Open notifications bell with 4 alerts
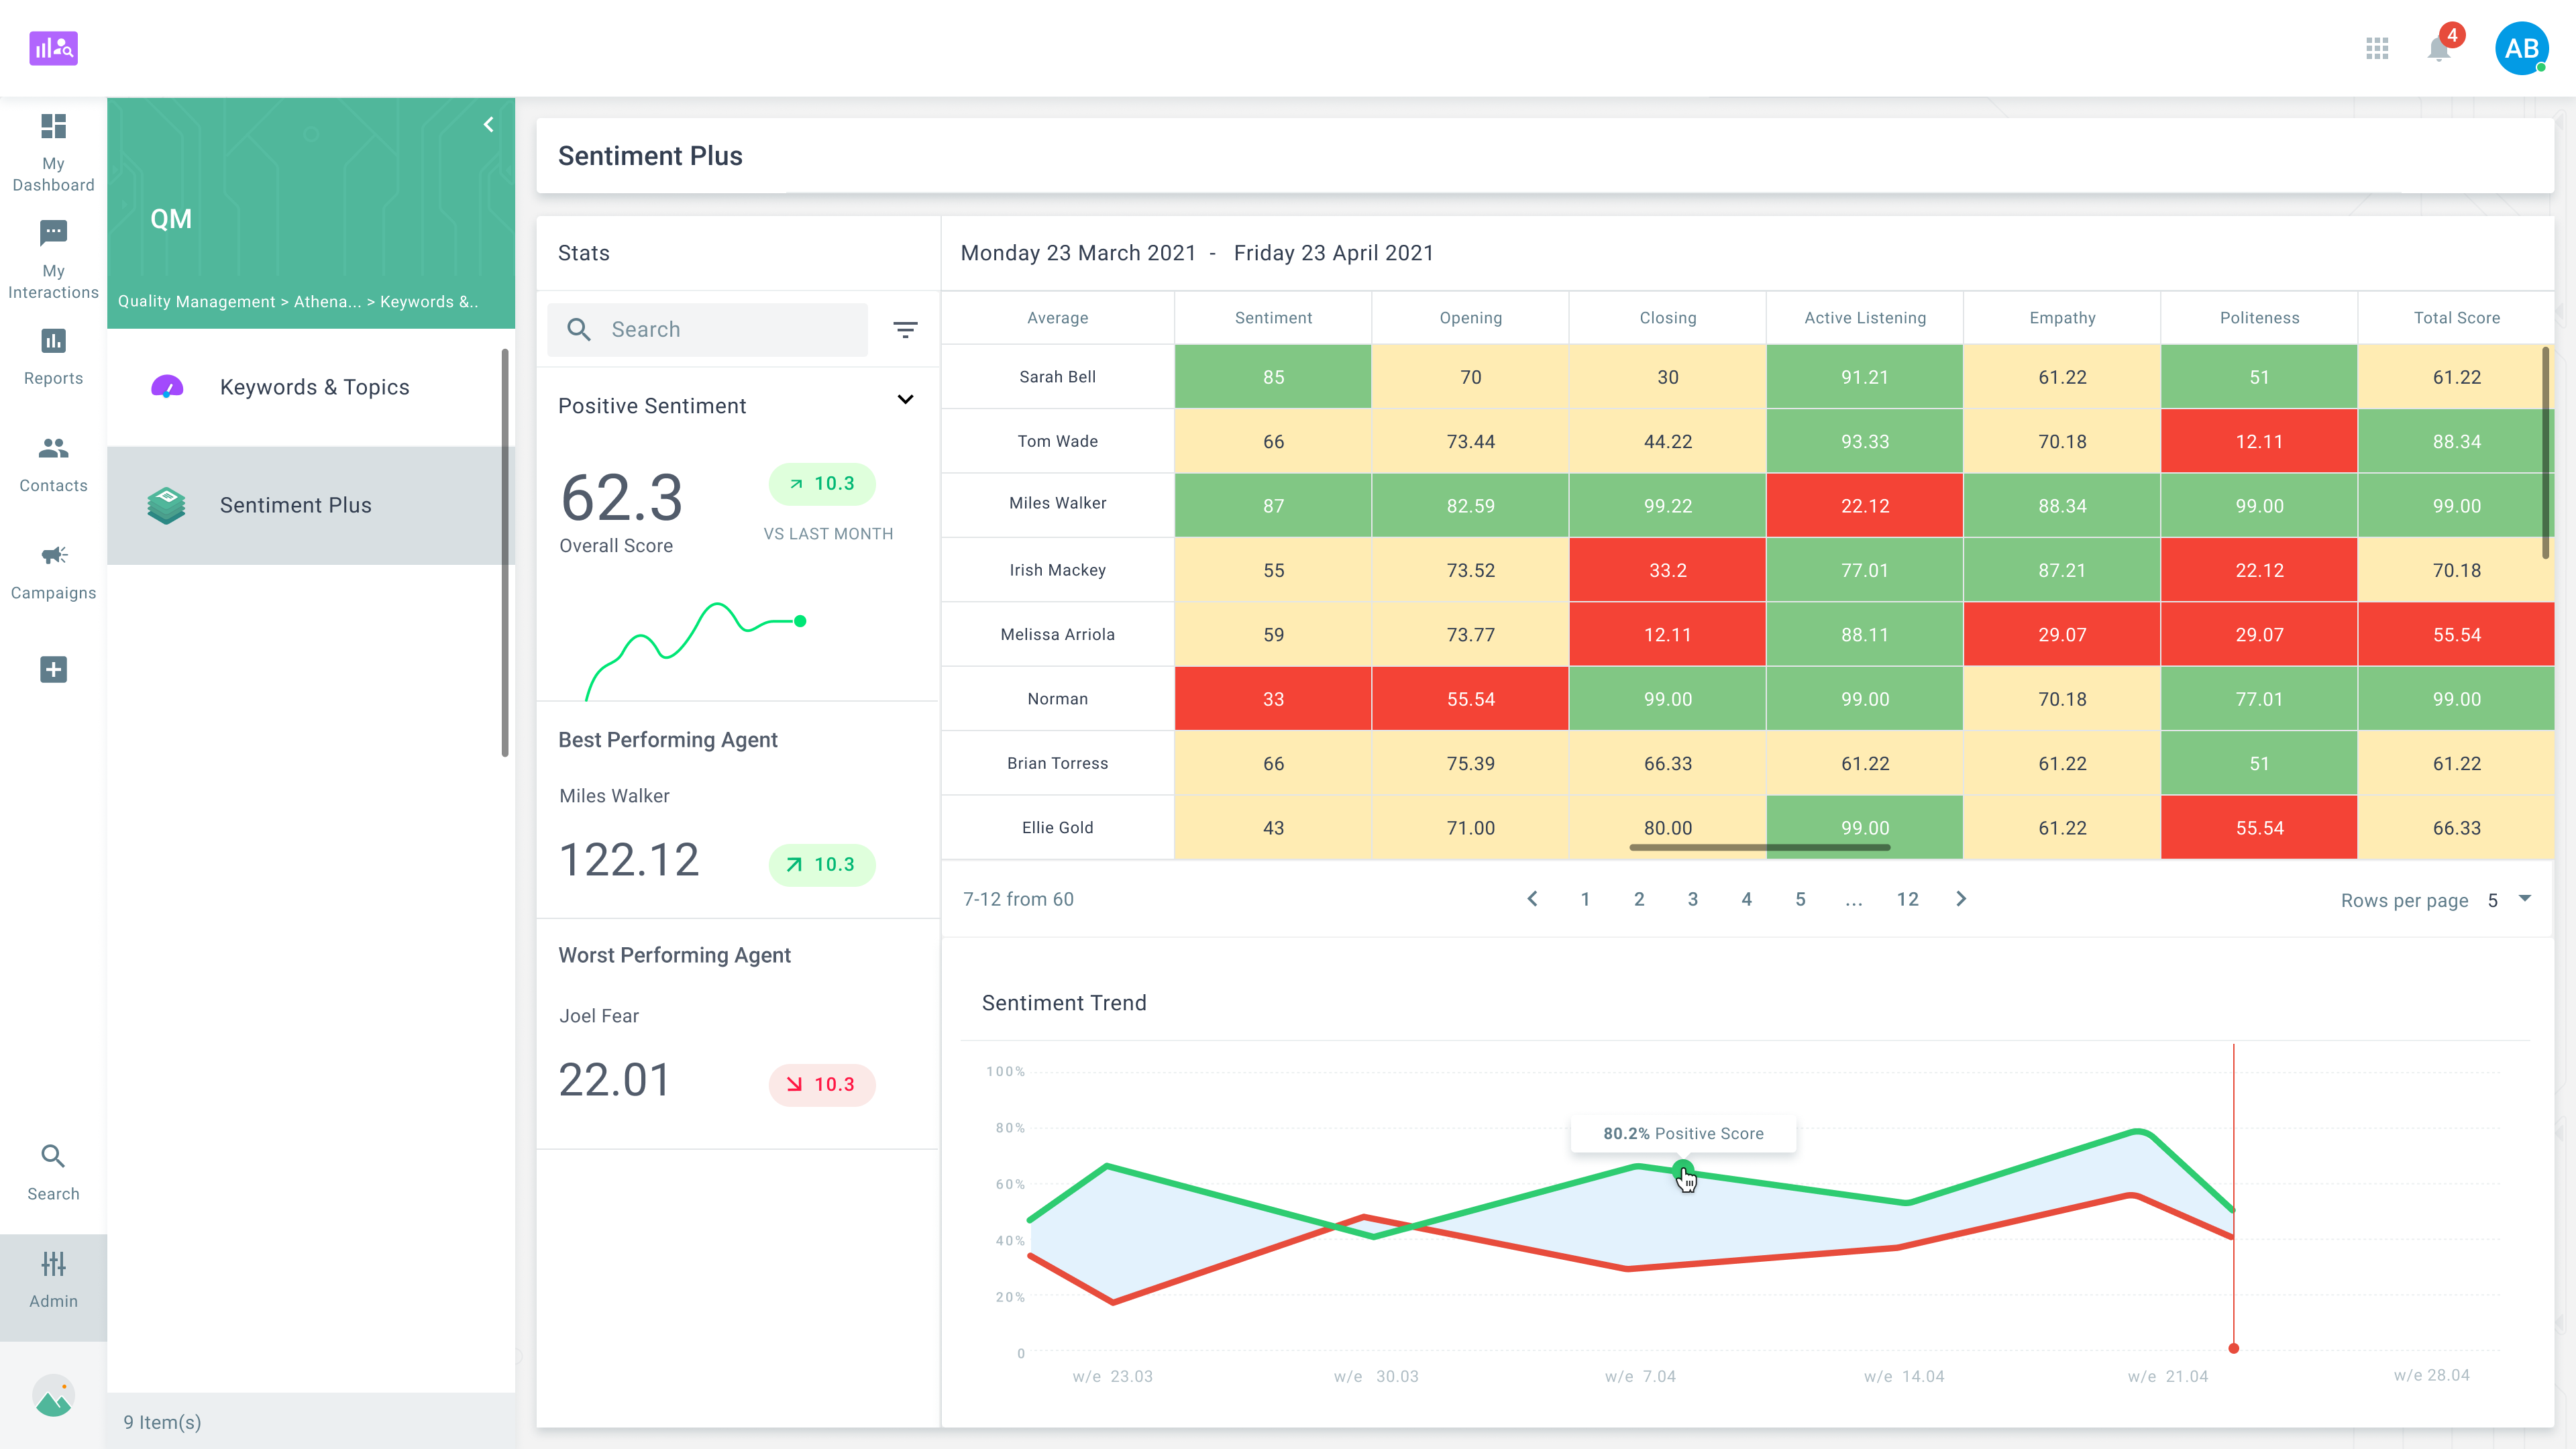This screenshot has height=1449, width=2576. click(2439, 48)
